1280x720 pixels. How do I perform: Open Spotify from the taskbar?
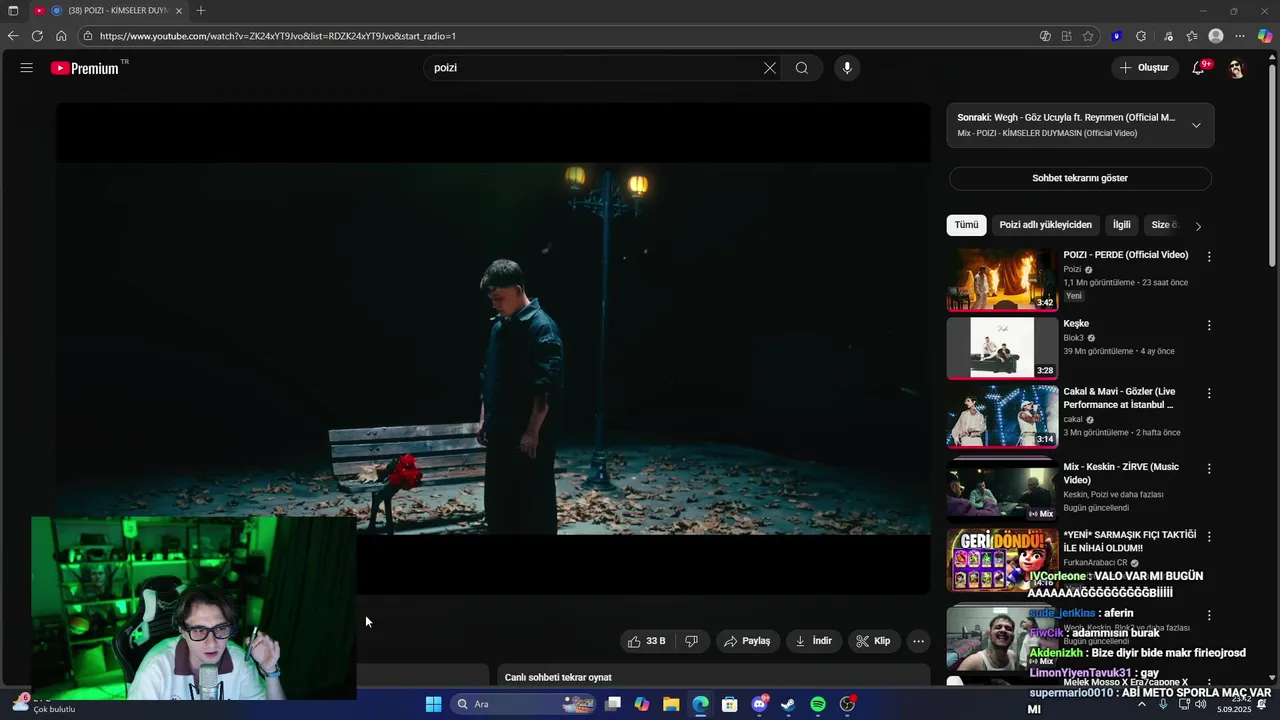click(x=818, y=704)
